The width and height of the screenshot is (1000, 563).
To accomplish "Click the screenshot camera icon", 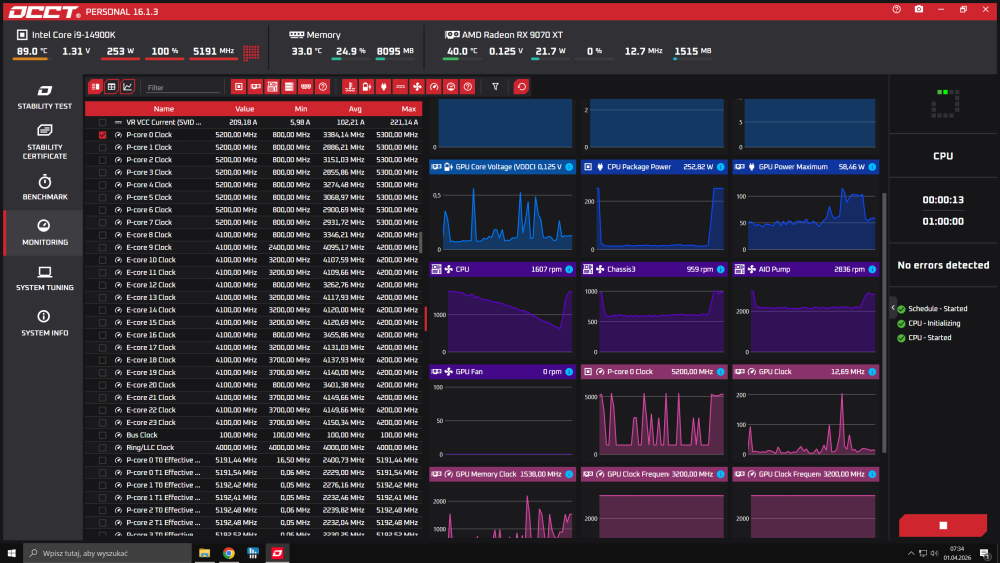I will click(919, 9).
